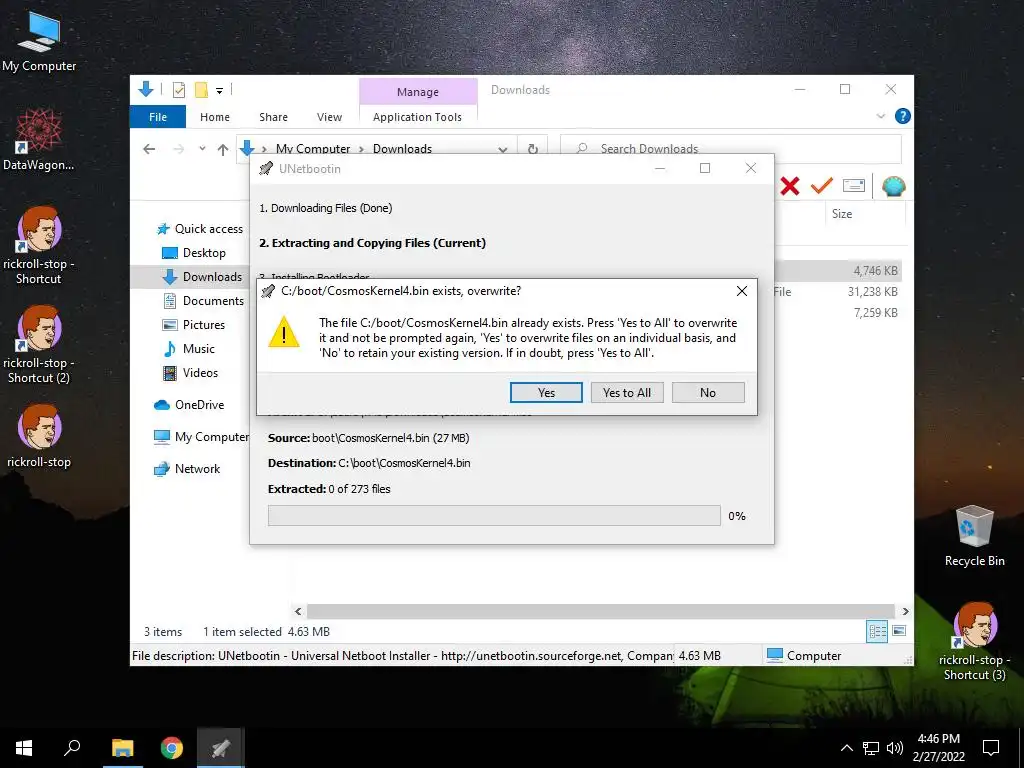Screen dimensions: 1024x768
Task: Open Music in the navigation pane
Action: tap(188, 349)
